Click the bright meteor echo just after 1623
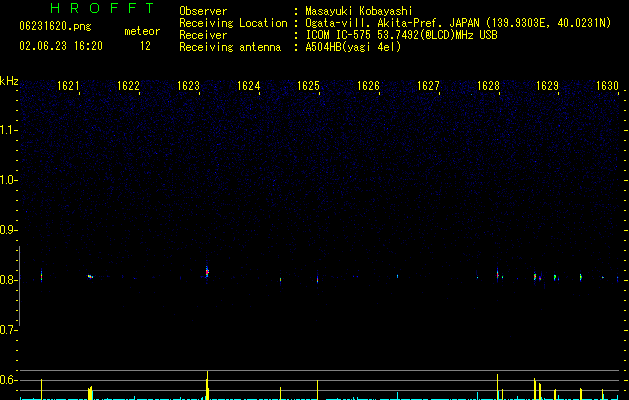Viewport: 629px width, 400px height. point(207,272)
